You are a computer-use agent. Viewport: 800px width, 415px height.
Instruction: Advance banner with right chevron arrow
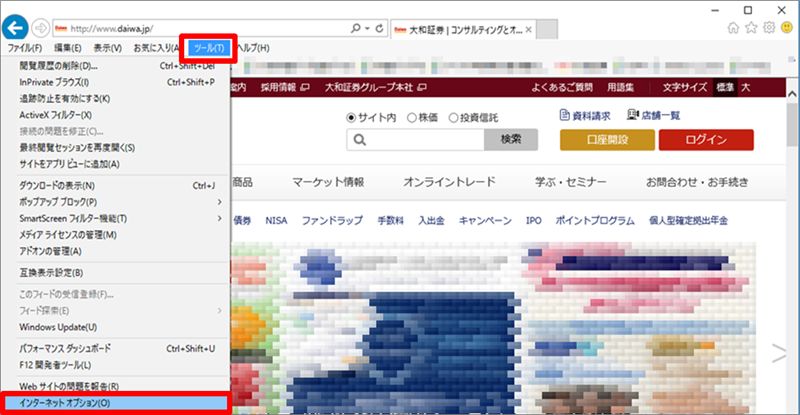pyautogui.click(x=779, y=353)
